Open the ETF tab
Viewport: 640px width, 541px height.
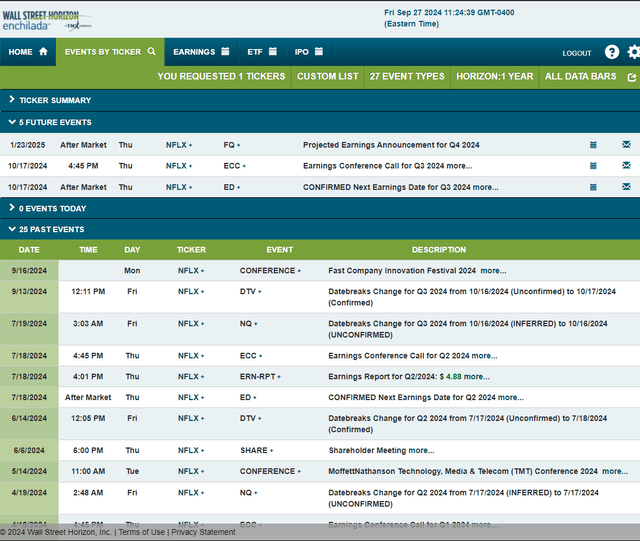[x=262, y=52]
